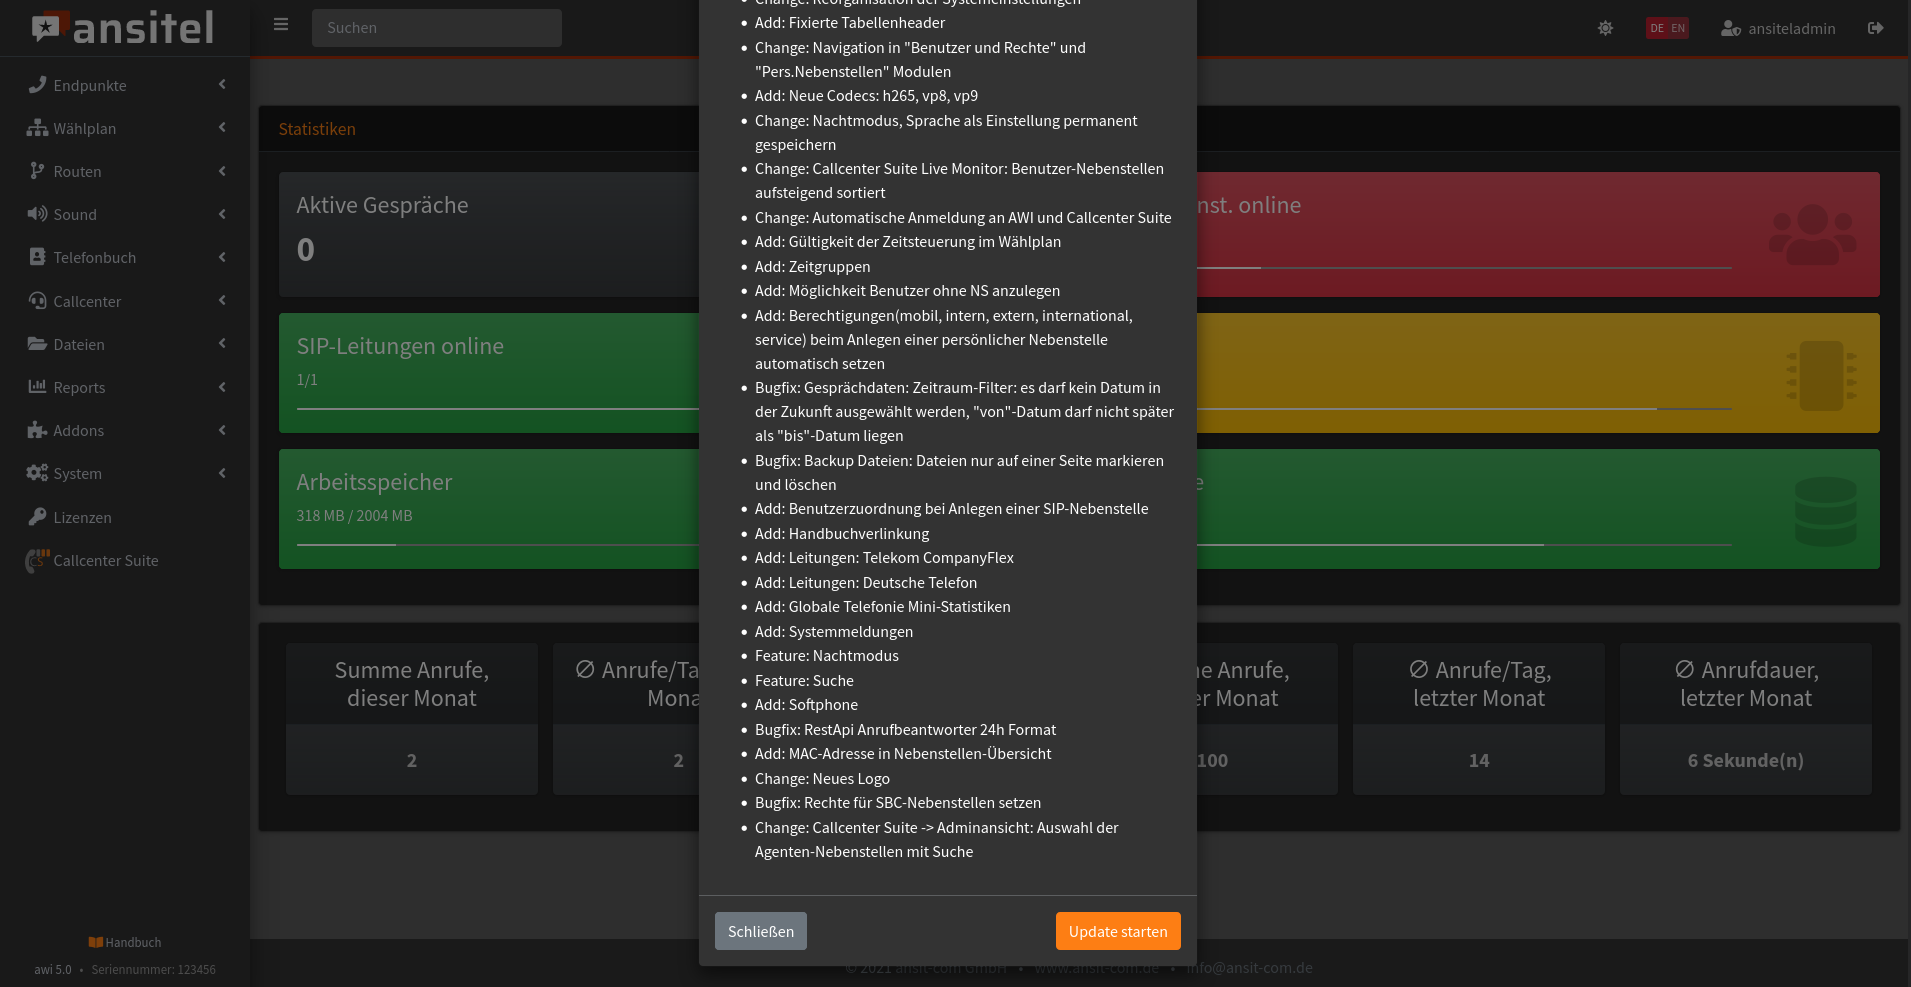This screenshot has height=987, width=1911.
Task: Click the Reports chart icon
Action: tap(37, 387)
